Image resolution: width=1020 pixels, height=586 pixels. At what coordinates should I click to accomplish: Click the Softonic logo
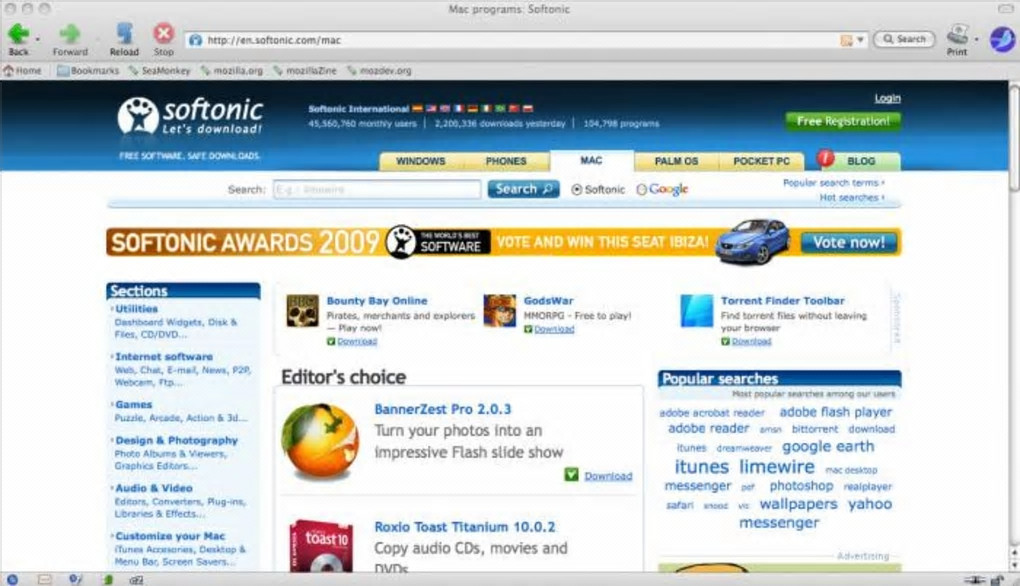[x=190, y=116]
